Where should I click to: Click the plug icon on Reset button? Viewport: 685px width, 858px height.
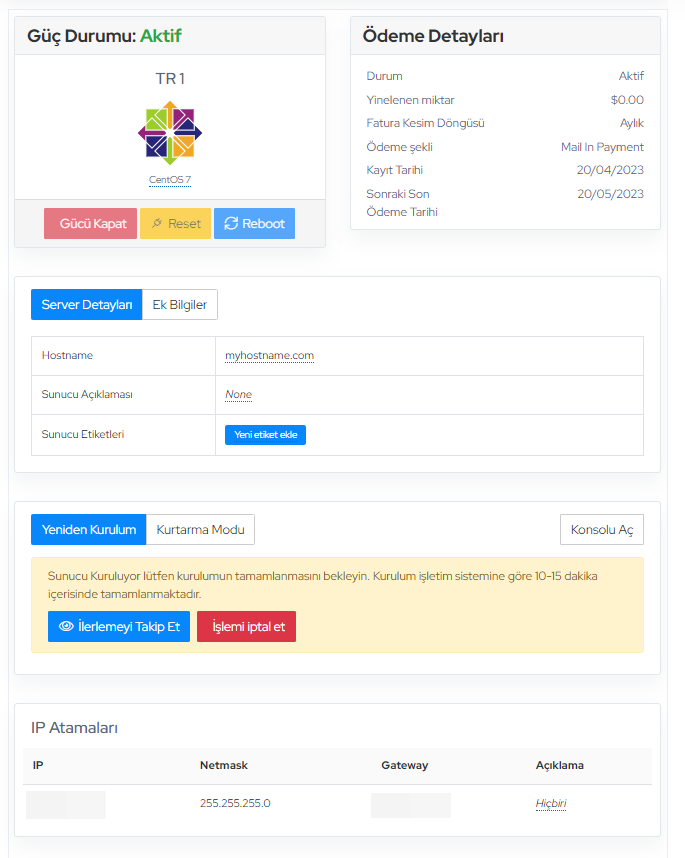(157, 224)
